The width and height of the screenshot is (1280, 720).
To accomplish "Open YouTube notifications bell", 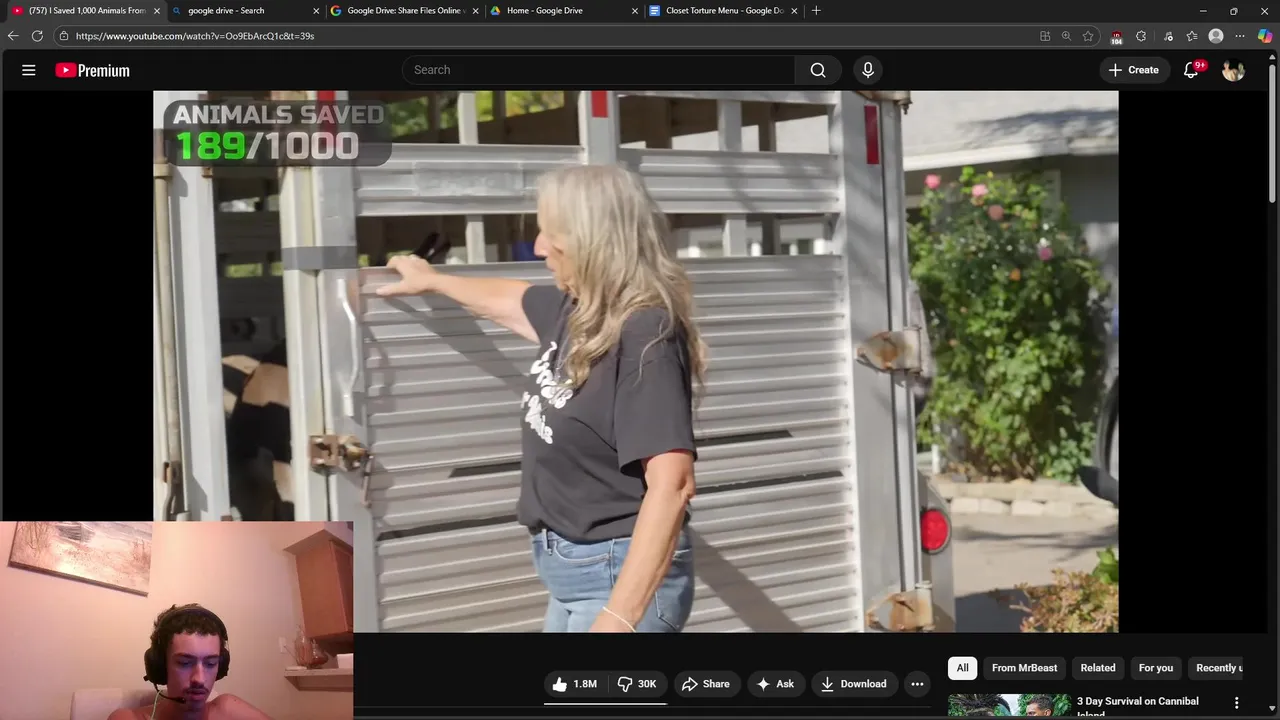I will pos(1191,70).
